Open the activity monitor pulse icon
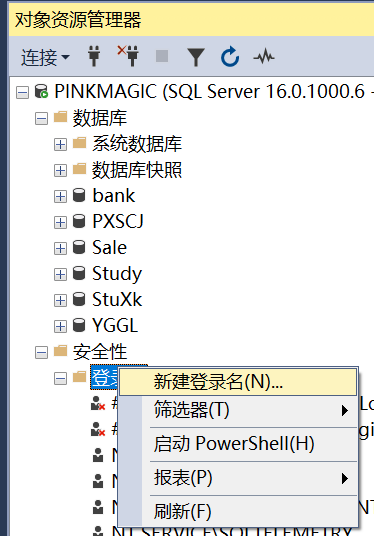Image resolution: width=374 pixels, height=536 pixels. click(x=264, y=56)
